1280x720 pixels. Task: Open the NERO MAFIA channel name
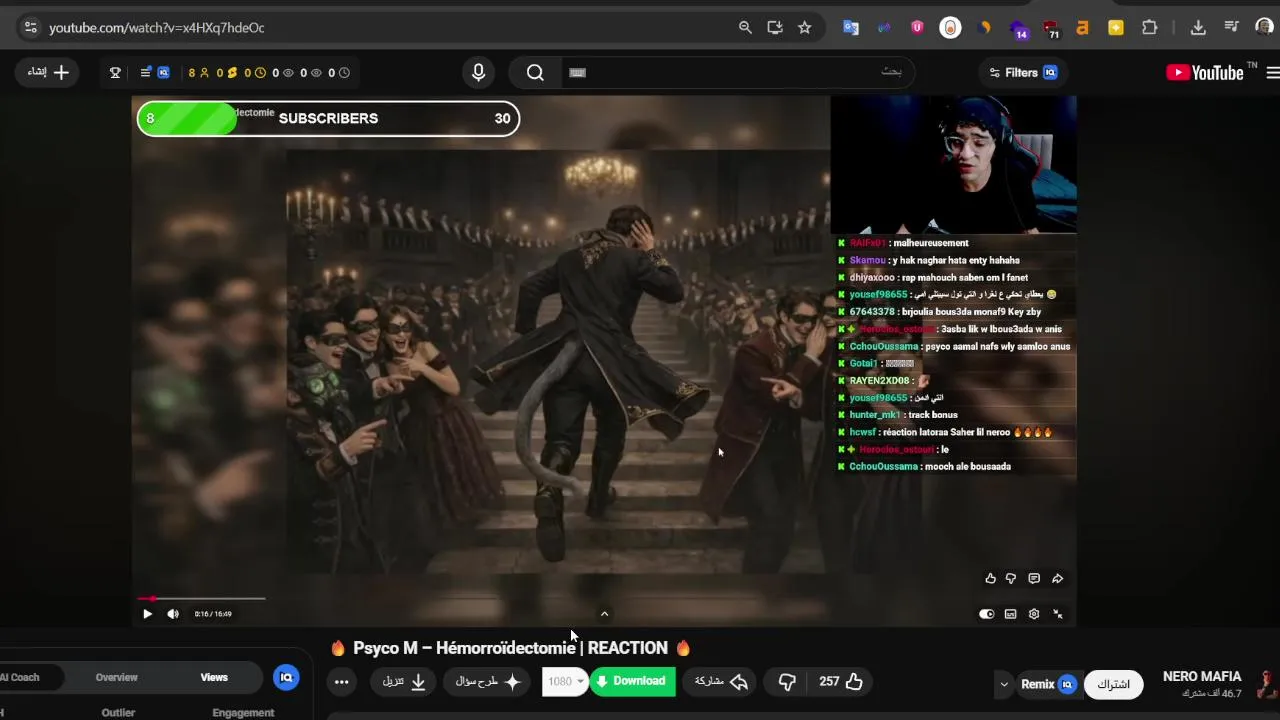(x=1202, y=677)
